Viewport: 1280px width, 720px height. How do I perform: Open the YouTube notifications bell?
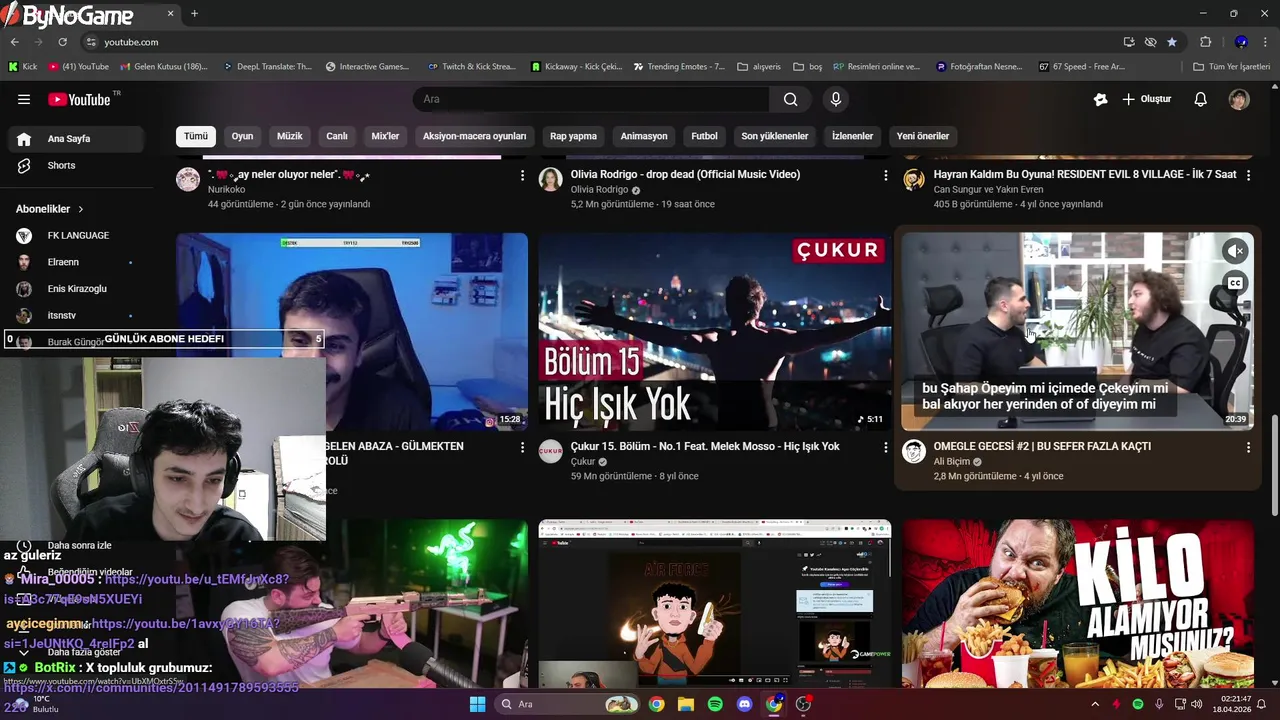pyautogui.click(x=1200, y=99)
